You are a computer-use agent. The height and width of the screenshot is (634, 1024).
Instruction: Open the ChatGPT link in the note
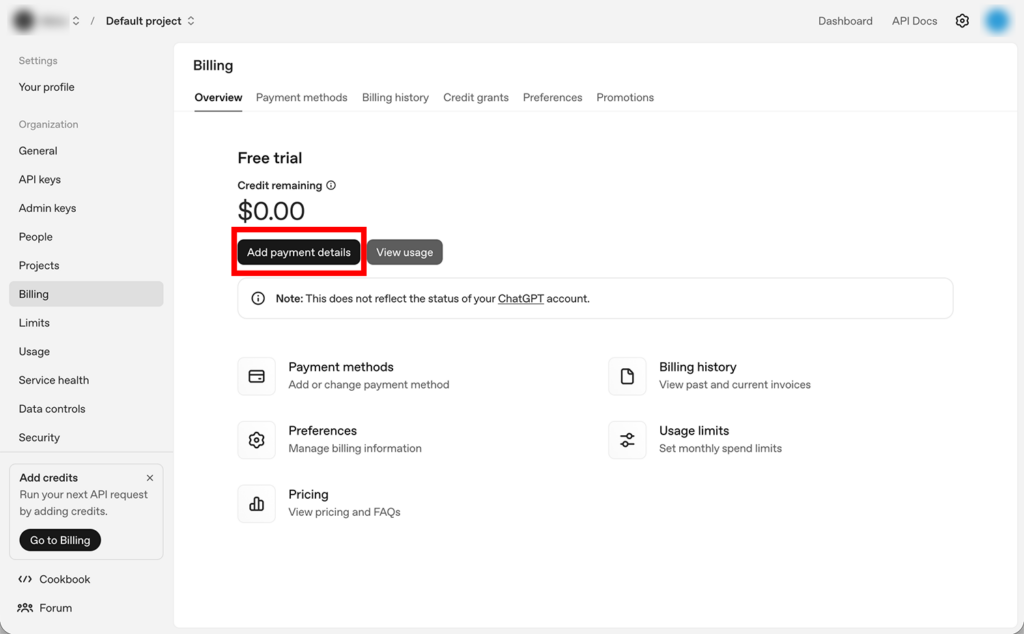pyautogui.click(x=520, y=298)
